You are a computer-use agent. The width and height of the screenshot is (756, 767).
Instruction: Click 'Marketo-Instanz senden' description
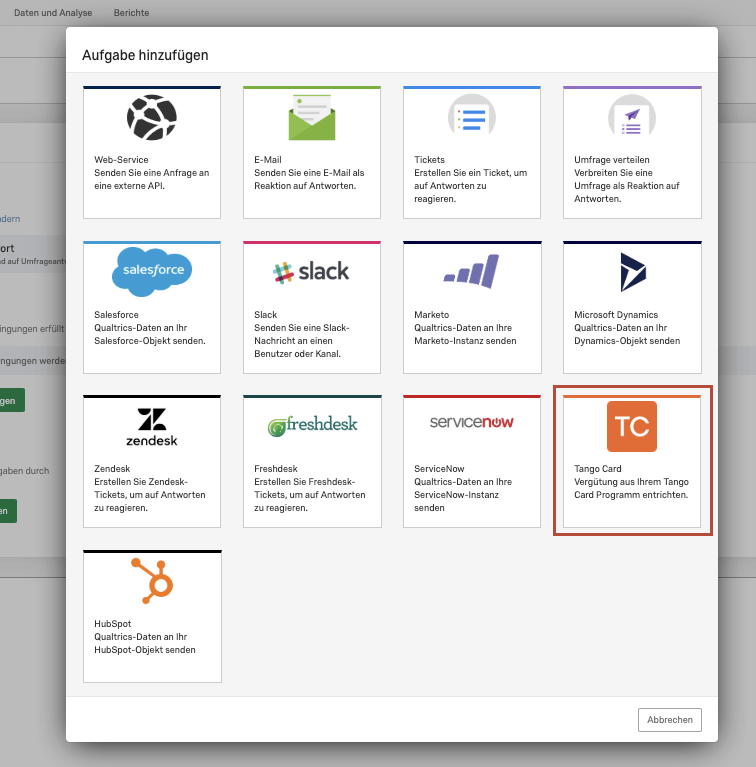465,334
